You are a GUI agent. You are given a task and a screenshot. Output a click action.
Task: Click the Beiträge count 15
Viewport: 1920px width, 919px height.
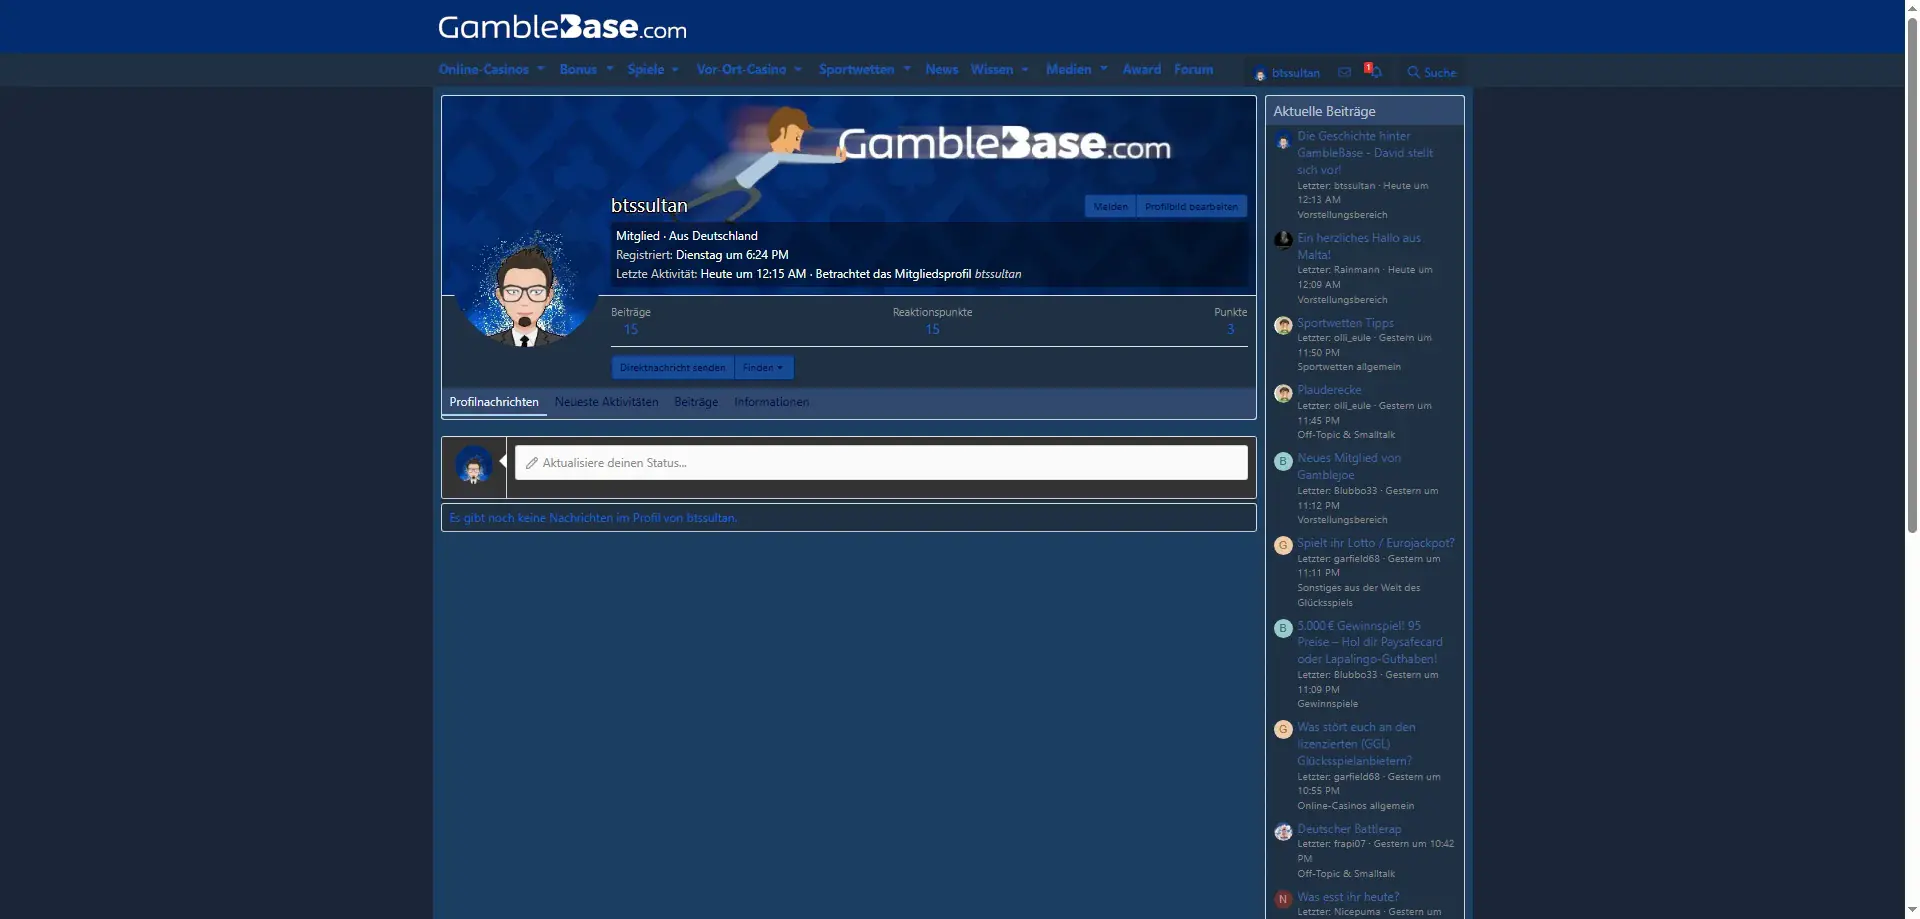coord(631,330)
